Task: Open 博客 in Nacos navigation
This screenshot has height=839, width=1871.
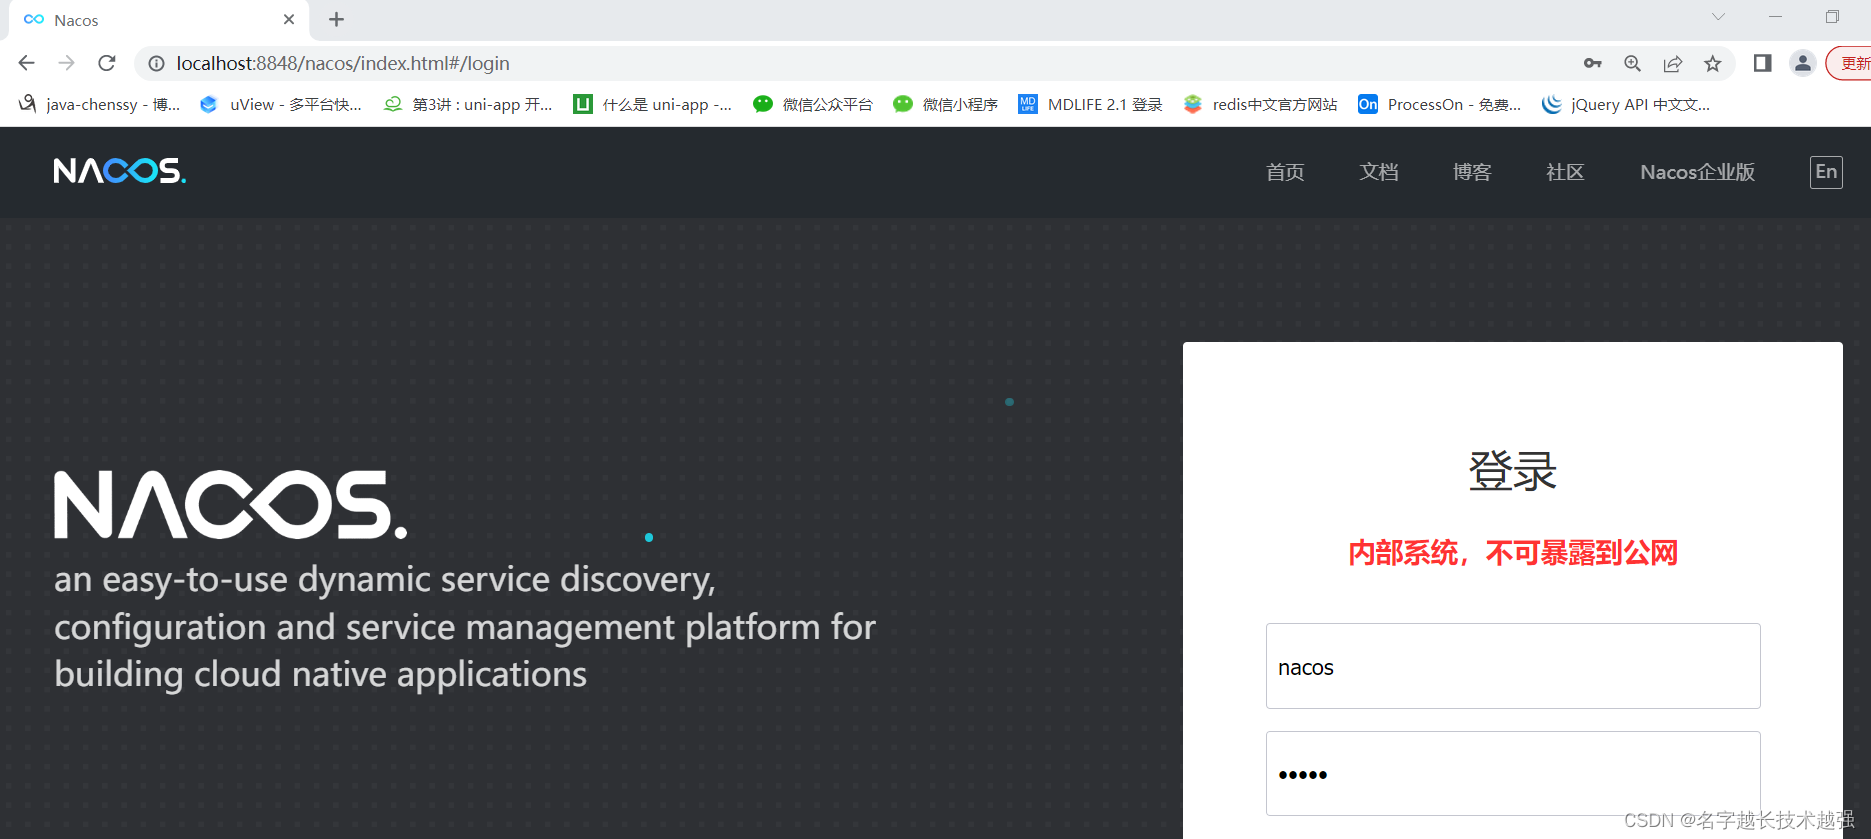Action: pyautogui.click(x=1472, y=172)
